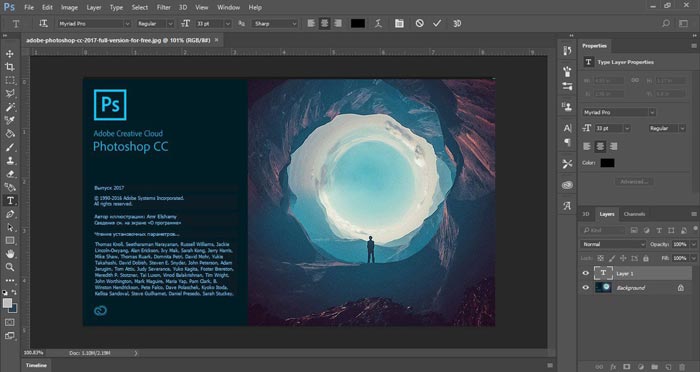The height and width of the screenshot is (372, 700).
Task: Click the Color swatch in Properties panel
Action: 607,163
